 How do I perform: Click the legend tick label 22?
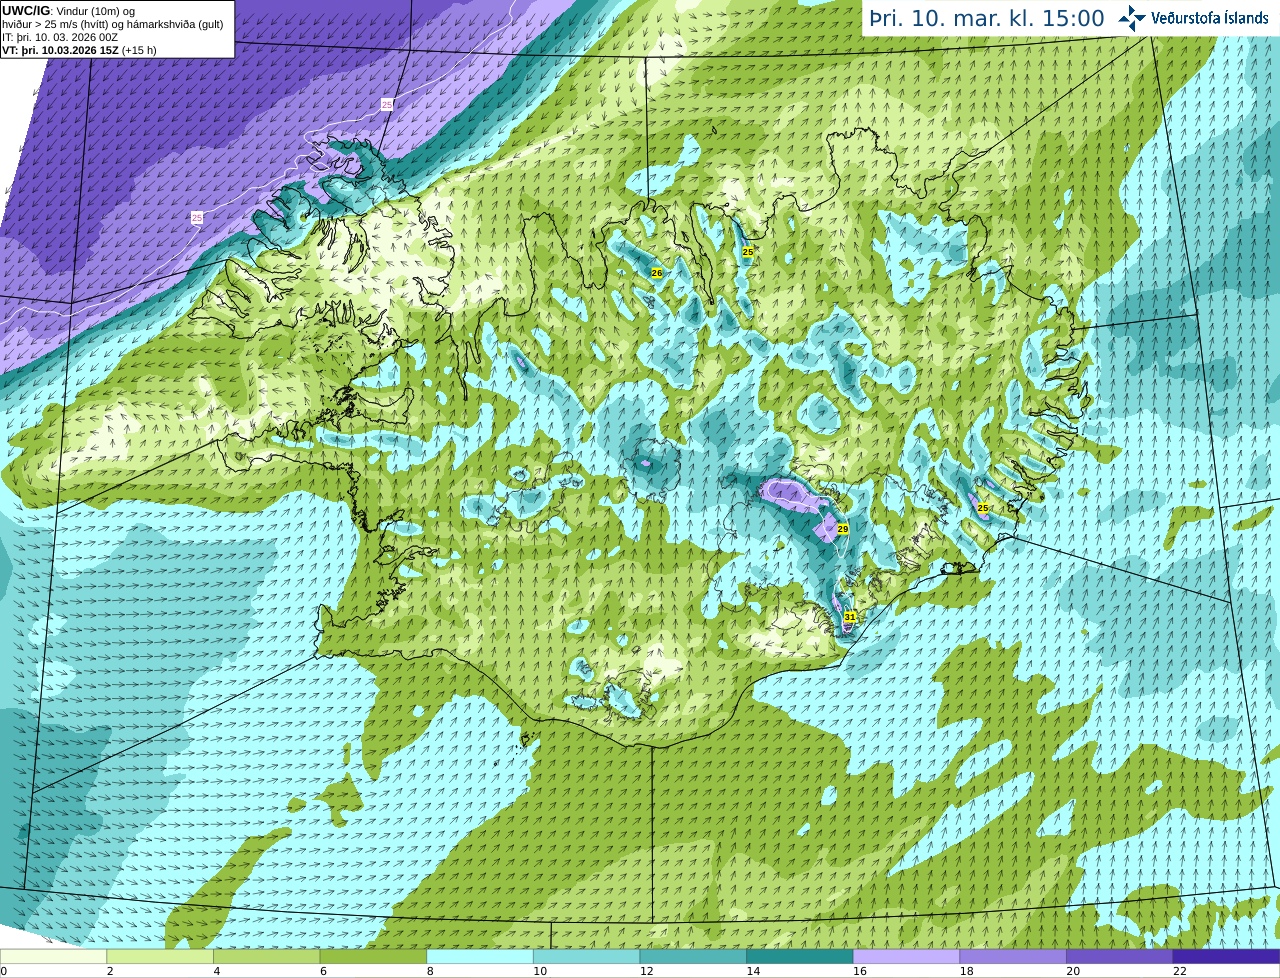1180,970
